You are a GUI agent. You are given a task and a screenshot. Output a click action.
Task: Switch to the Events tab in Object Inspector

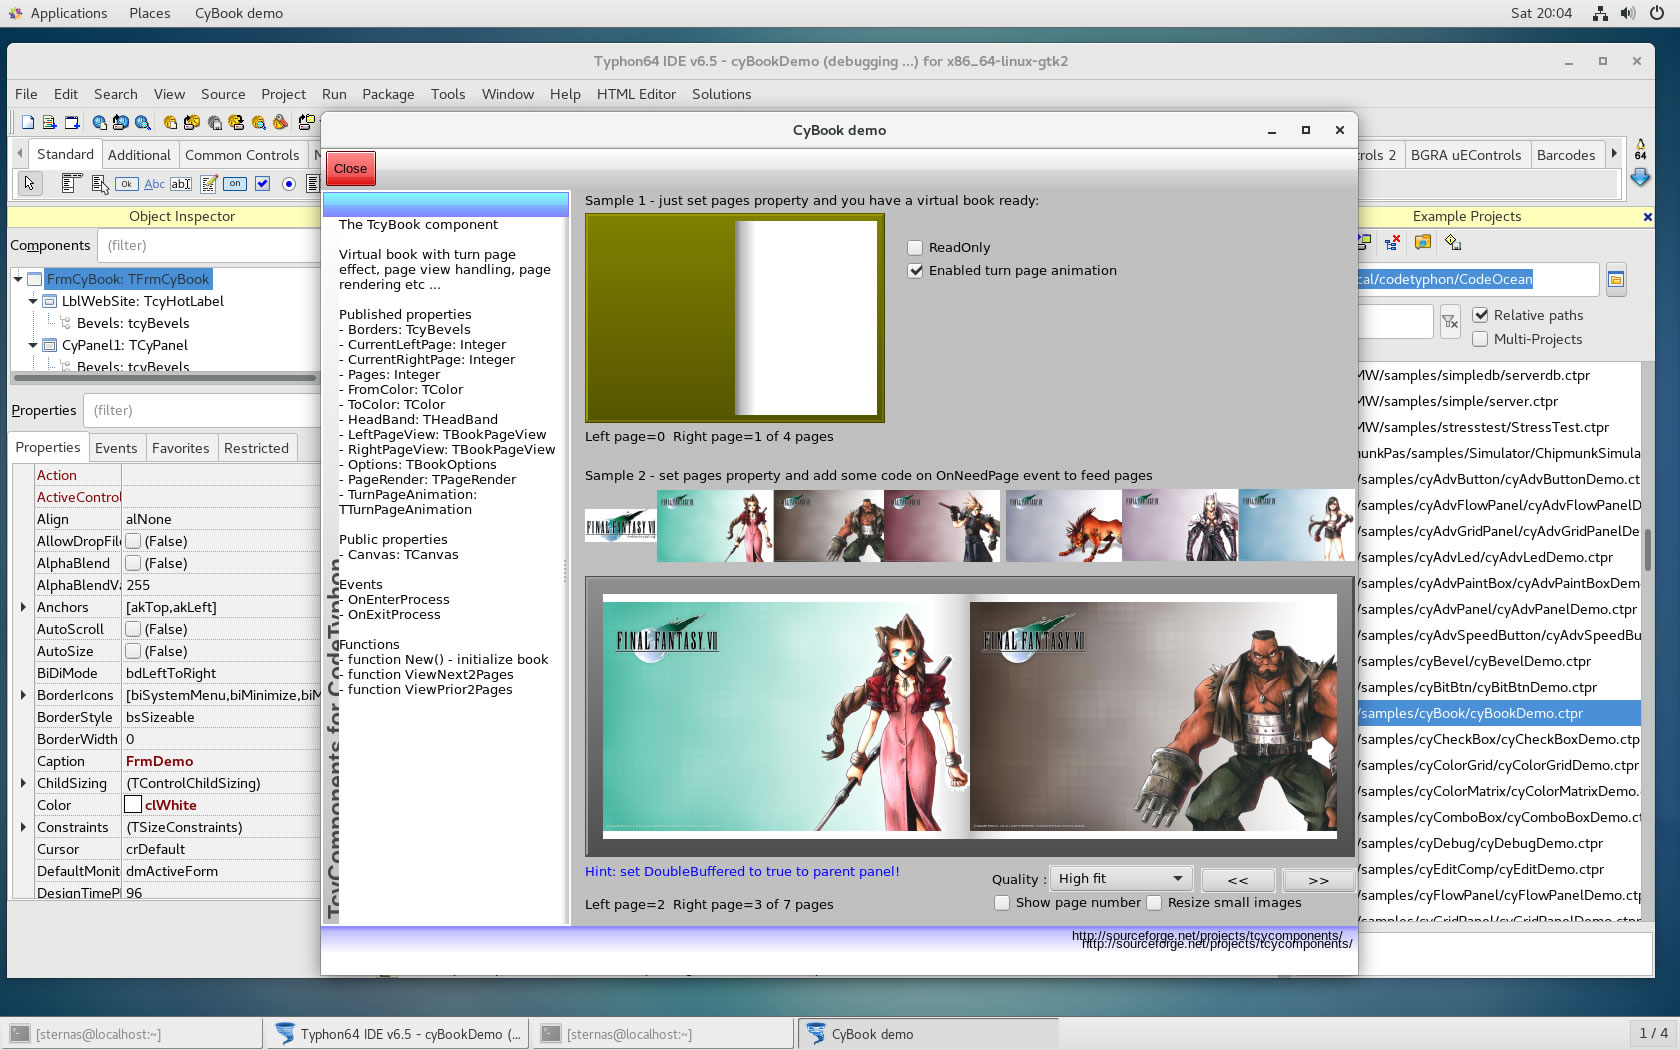pos(116,448)
